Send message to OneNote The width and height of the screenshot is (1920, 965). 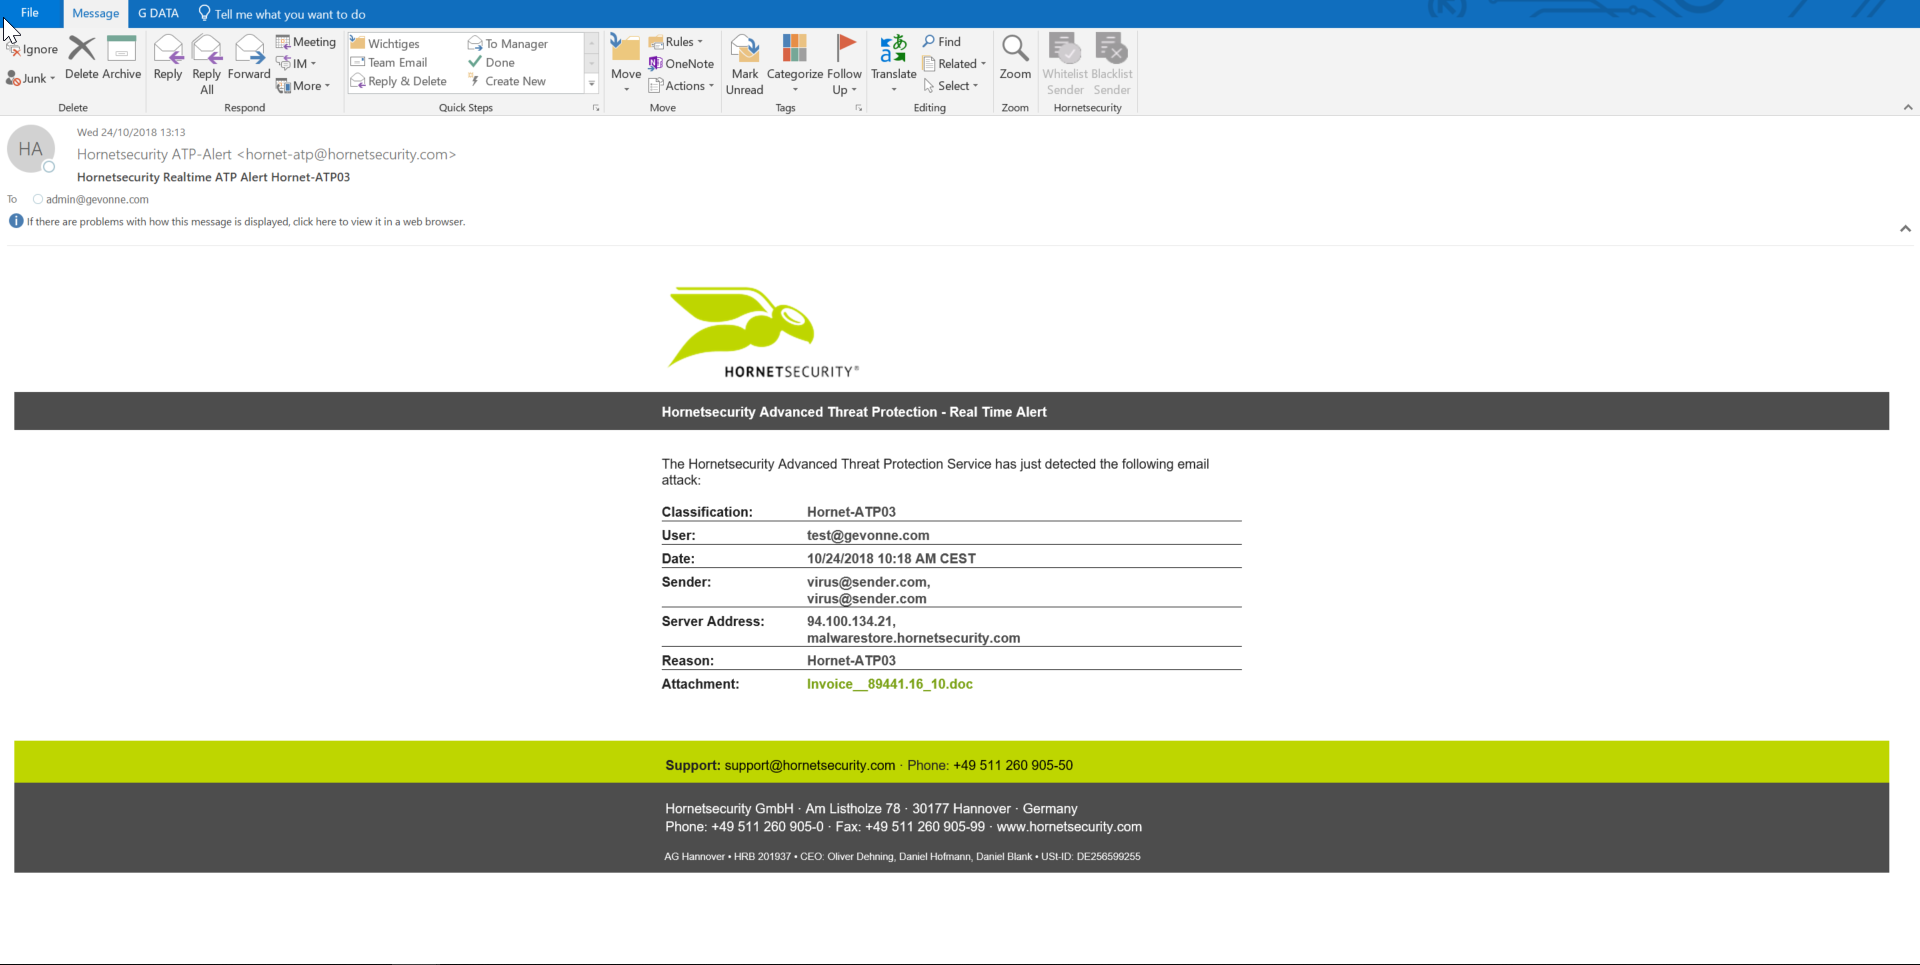point(681,64)
